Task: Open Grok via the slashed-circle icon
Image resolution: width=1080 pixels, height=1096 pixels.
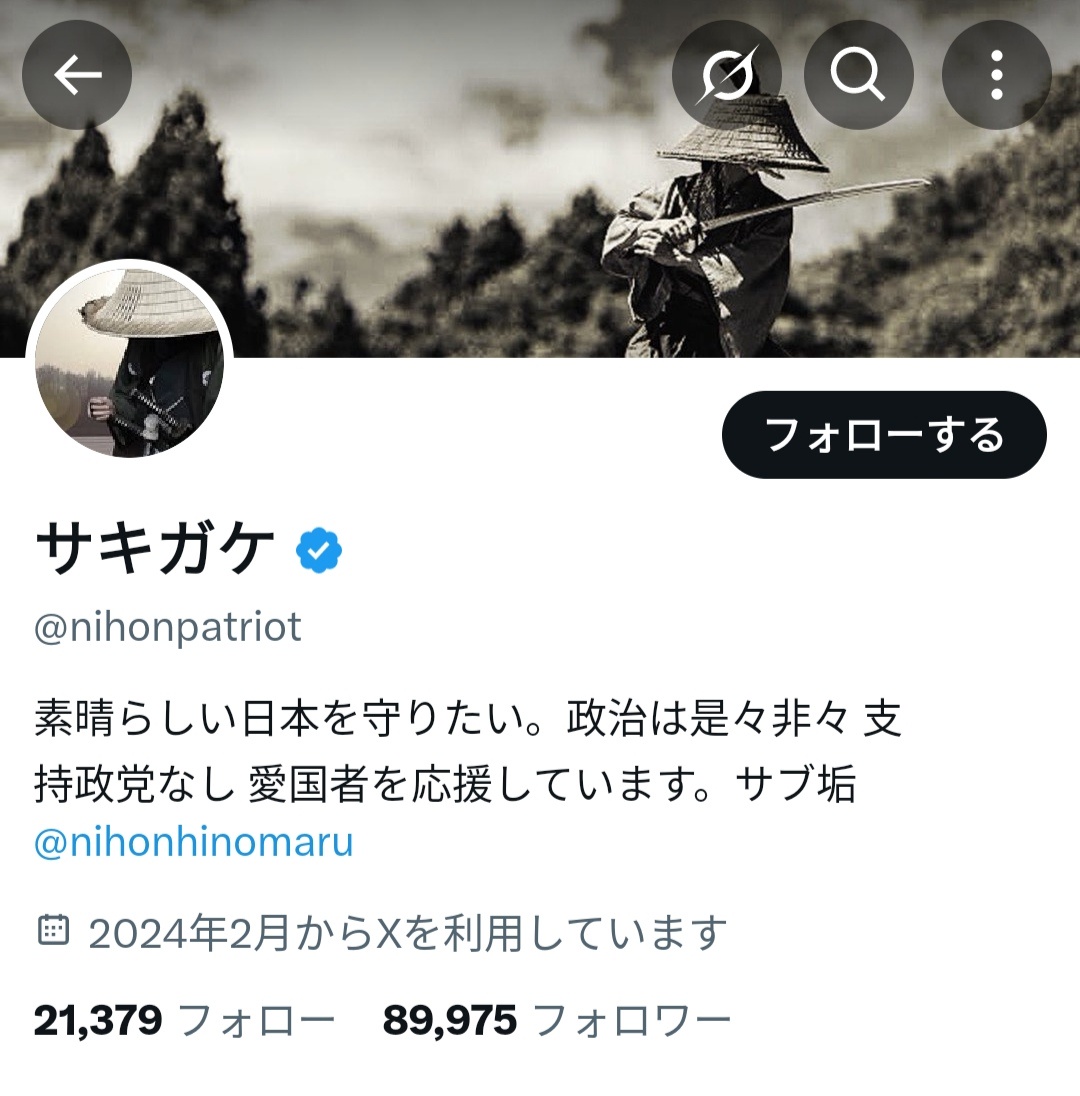Action: [x=727, y=75]
